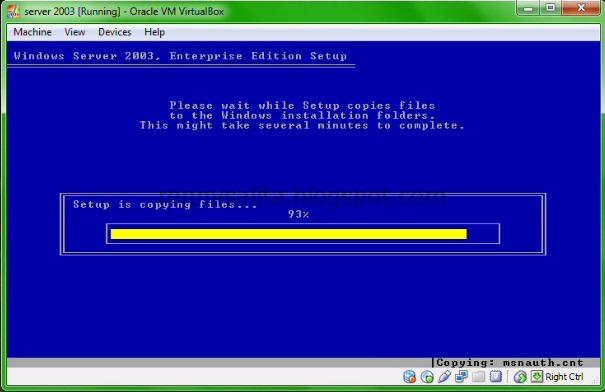Click the VirtualBox icon in title bar
605x392 pixels.
point(14,11)
